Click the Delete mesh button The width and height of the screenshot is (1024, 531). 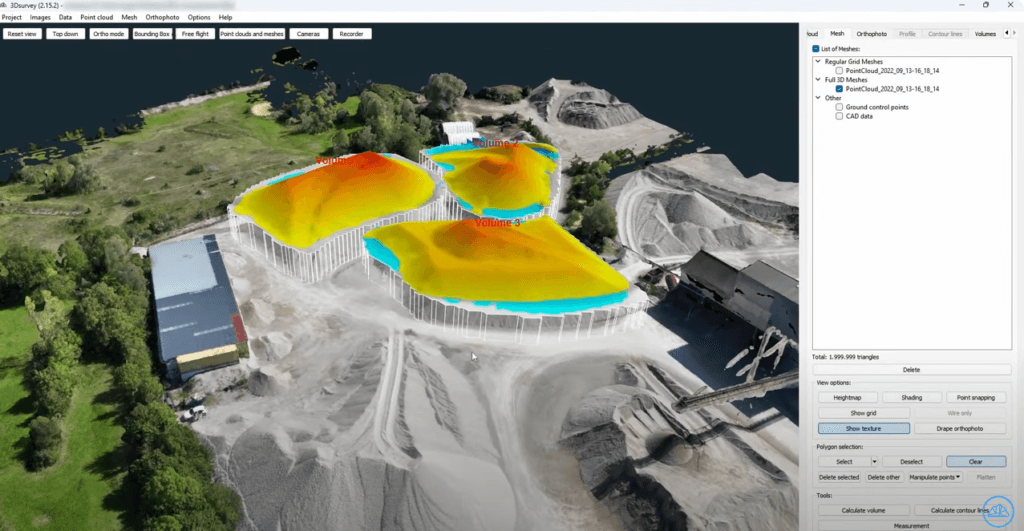pos(911,370)
